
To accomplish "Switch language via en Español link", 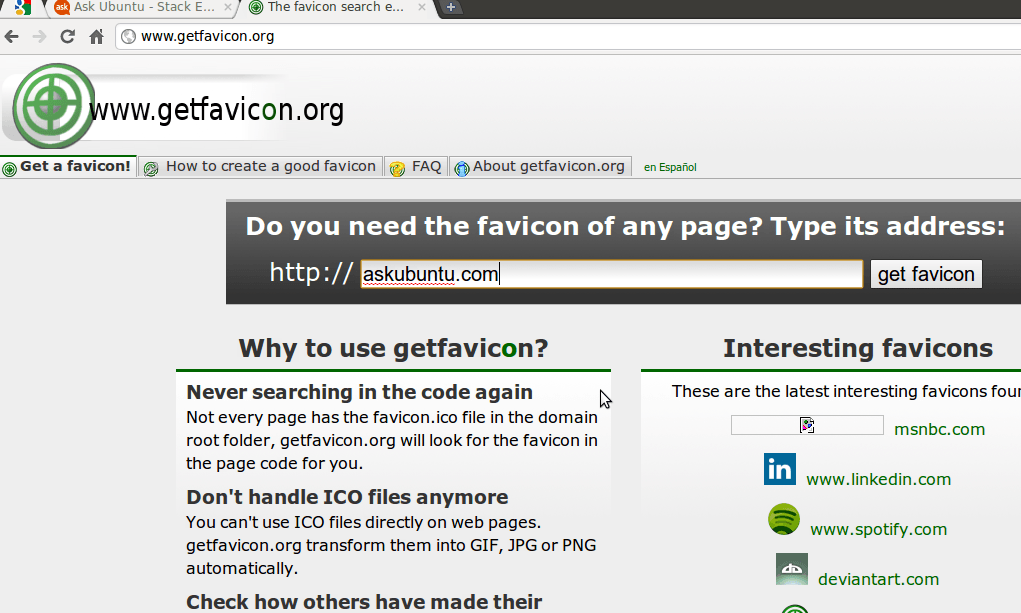I will point(670,167).
